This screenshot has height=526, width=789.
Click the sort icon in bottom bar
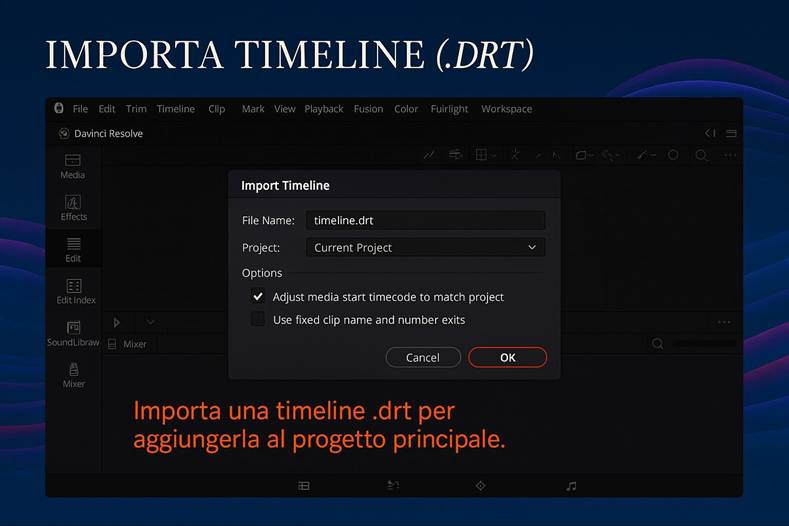pyautogui.click(x=392, y=486)
